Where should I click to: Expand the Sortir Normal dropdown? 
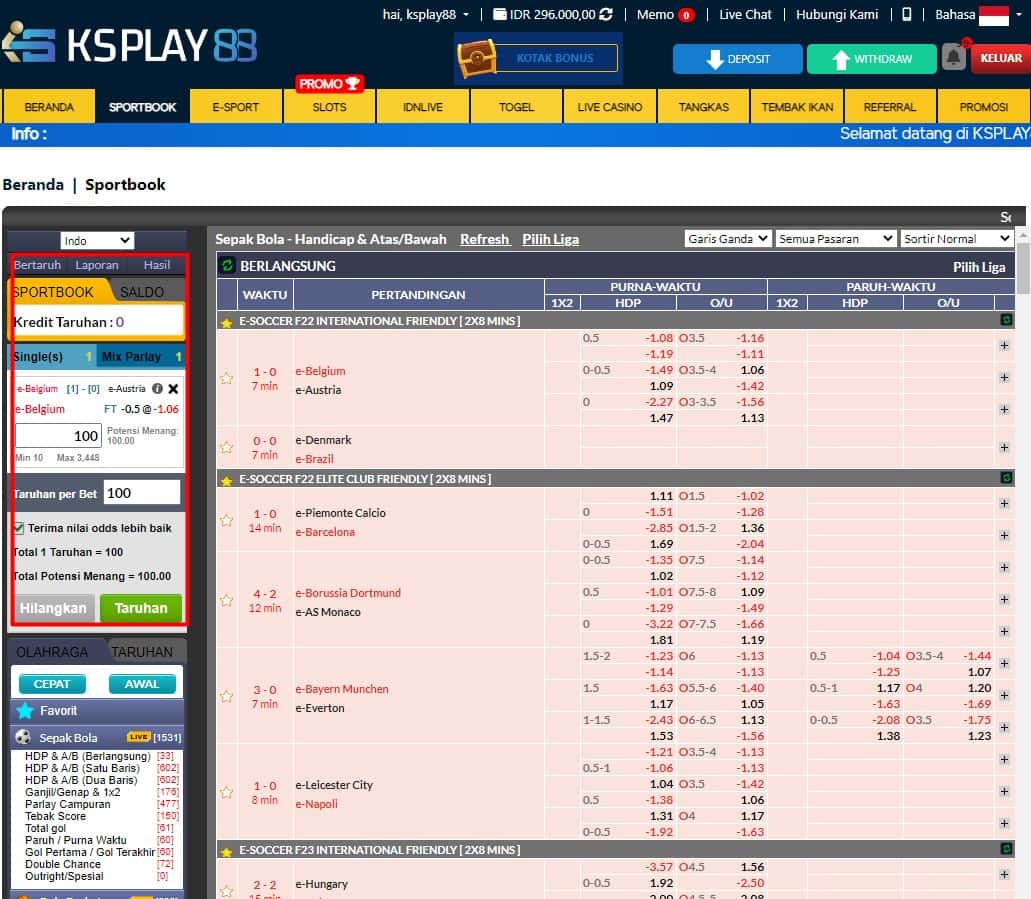click(957, 238)
